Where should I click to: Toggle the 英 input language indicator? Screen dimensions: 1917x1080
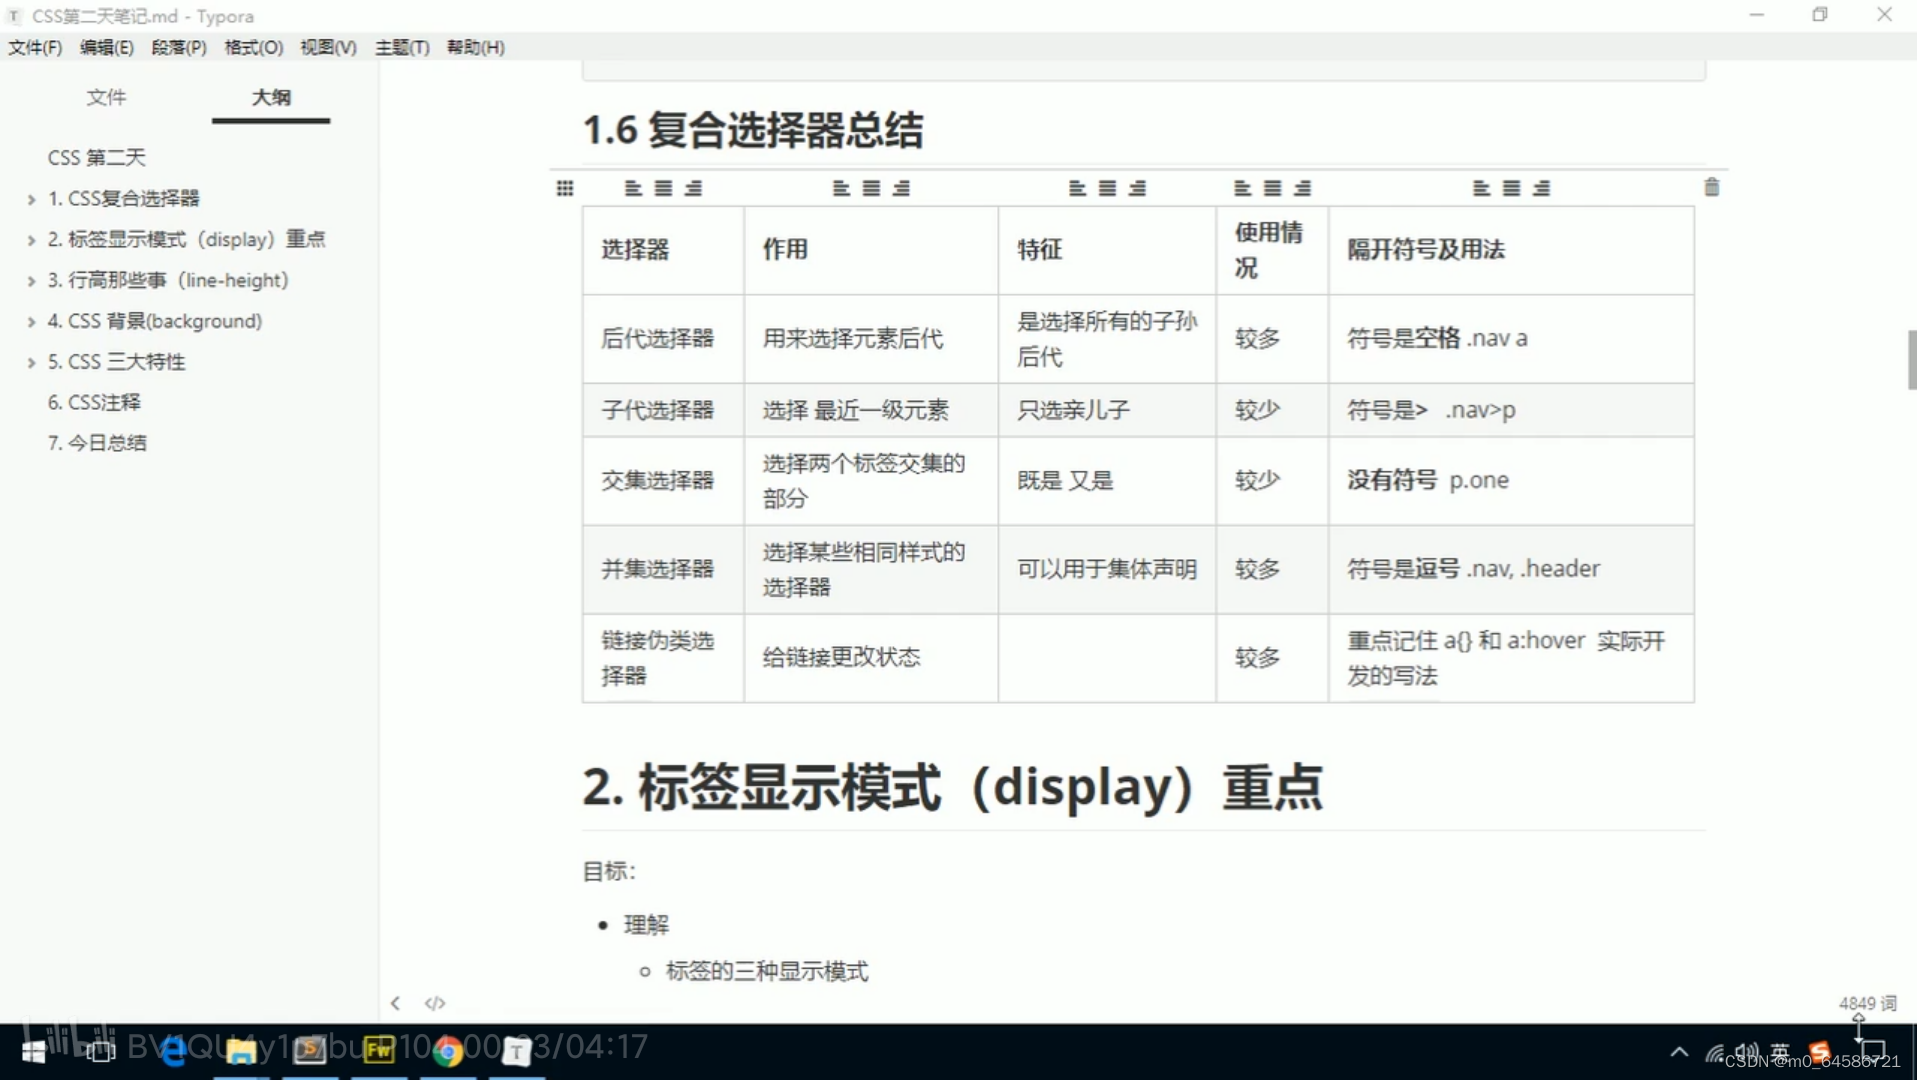coord(1780,1052)
